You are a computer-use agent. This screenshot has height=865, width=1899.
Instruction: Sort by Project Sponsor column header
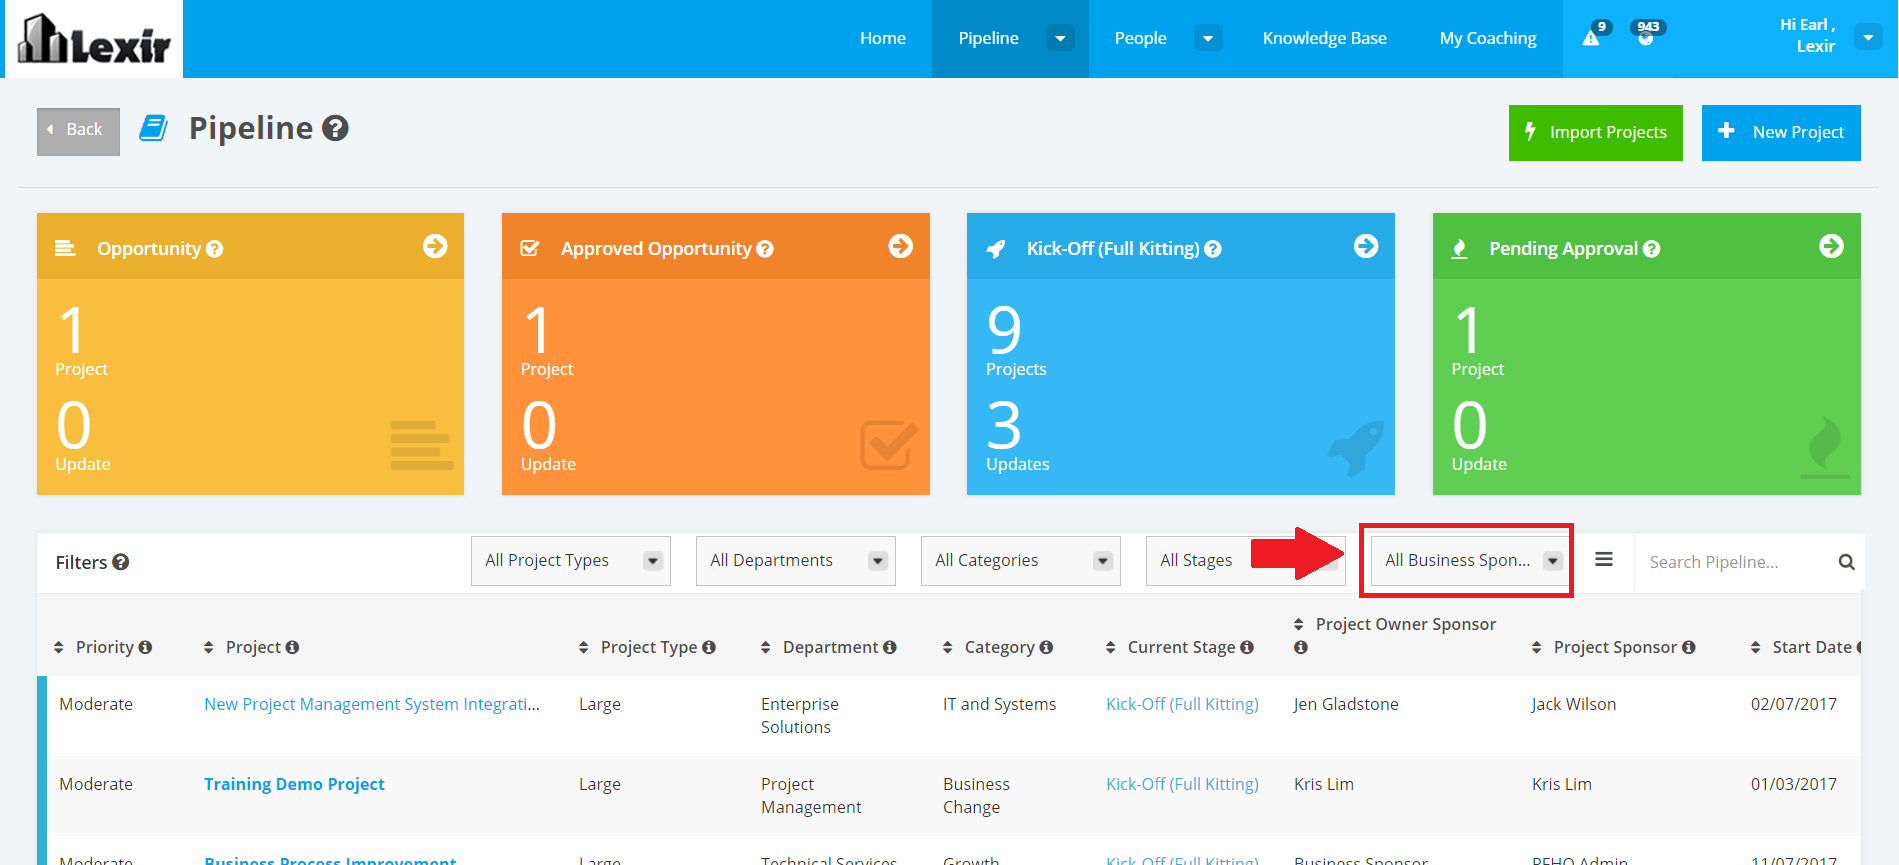tap(1614, 647)
